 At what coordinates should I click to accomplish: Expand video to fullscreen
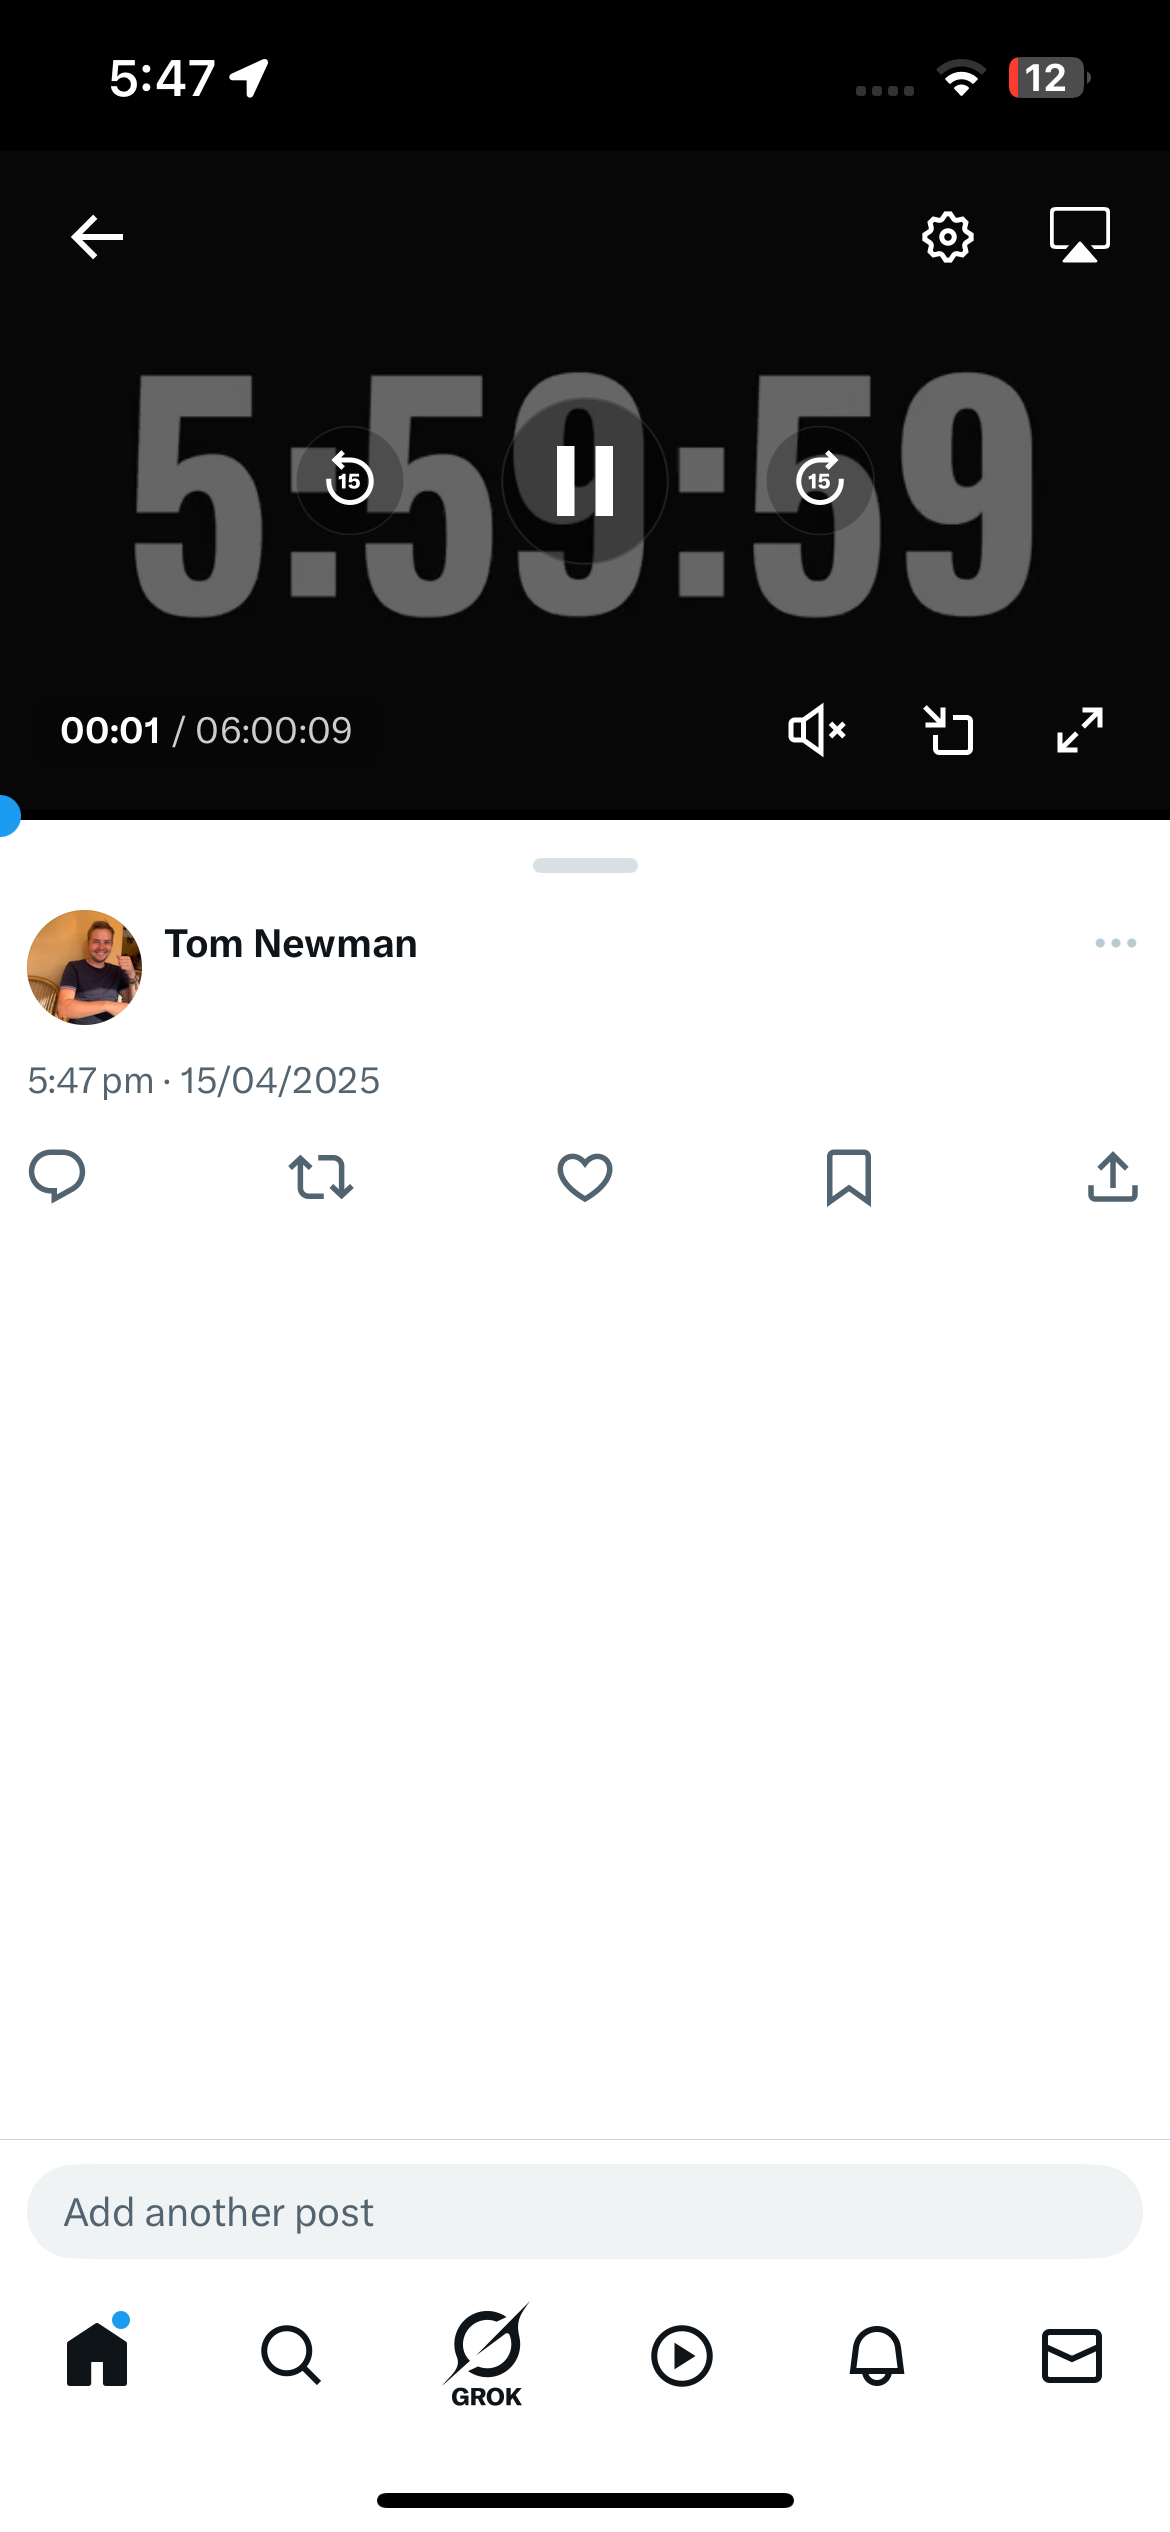[x=1080, y=730]
